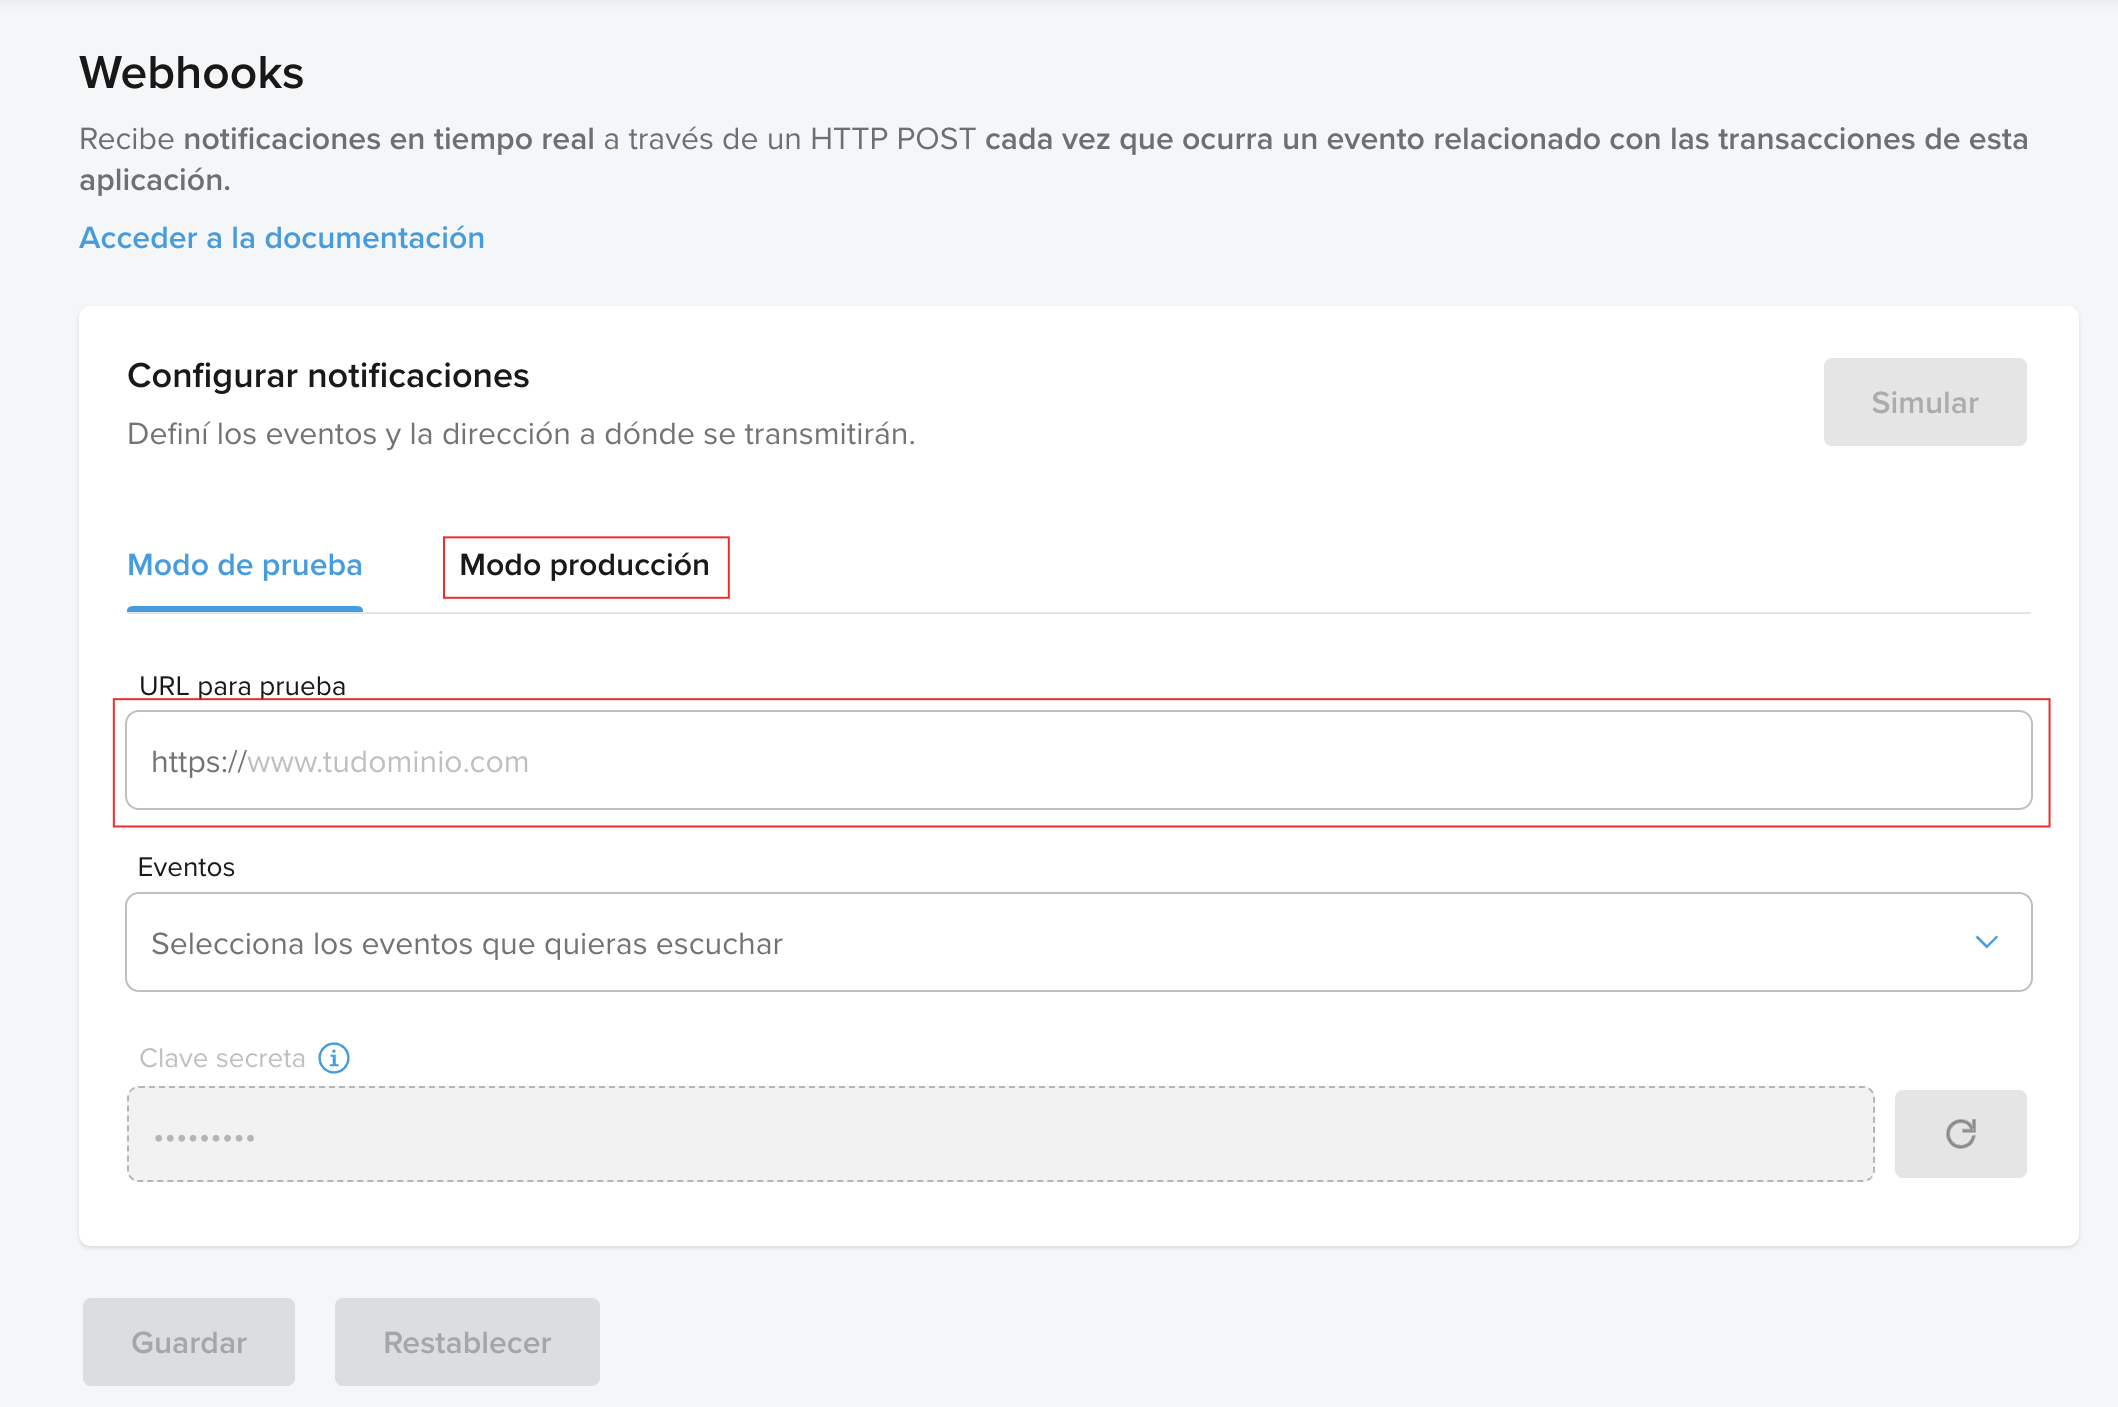
Task: Click the masked Clave secreta field
Action: [x=1000, y=1134]
